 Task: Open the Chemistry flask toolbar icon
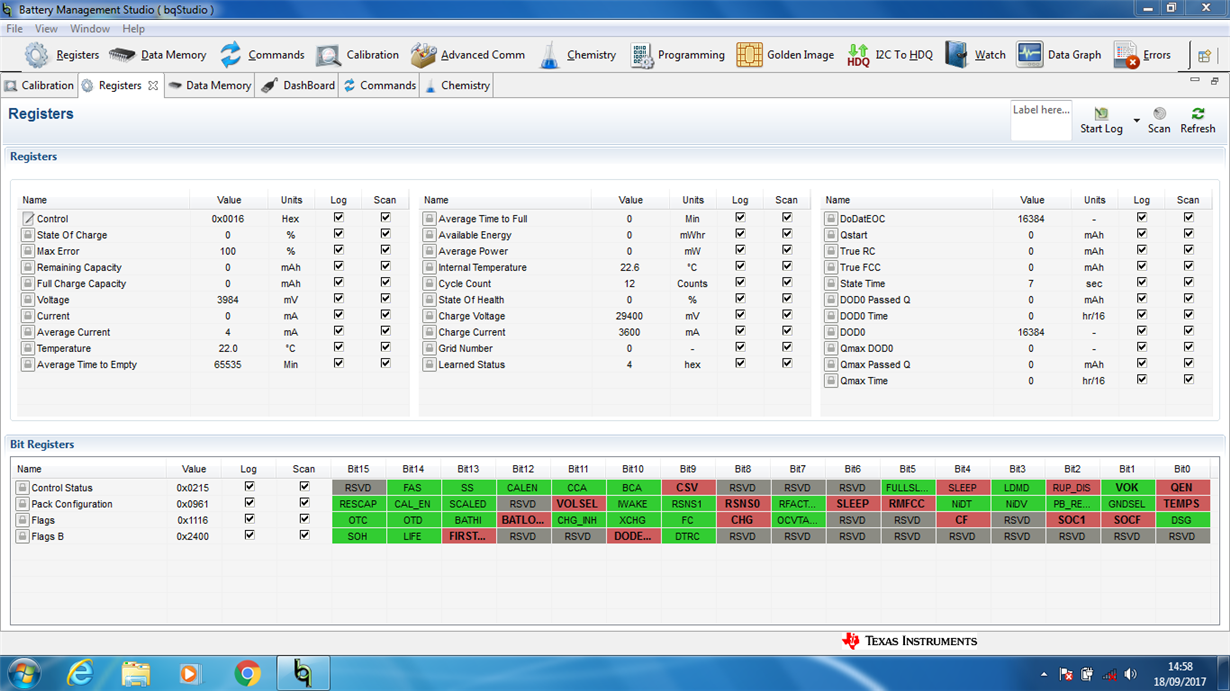click(x=549, y=55)
